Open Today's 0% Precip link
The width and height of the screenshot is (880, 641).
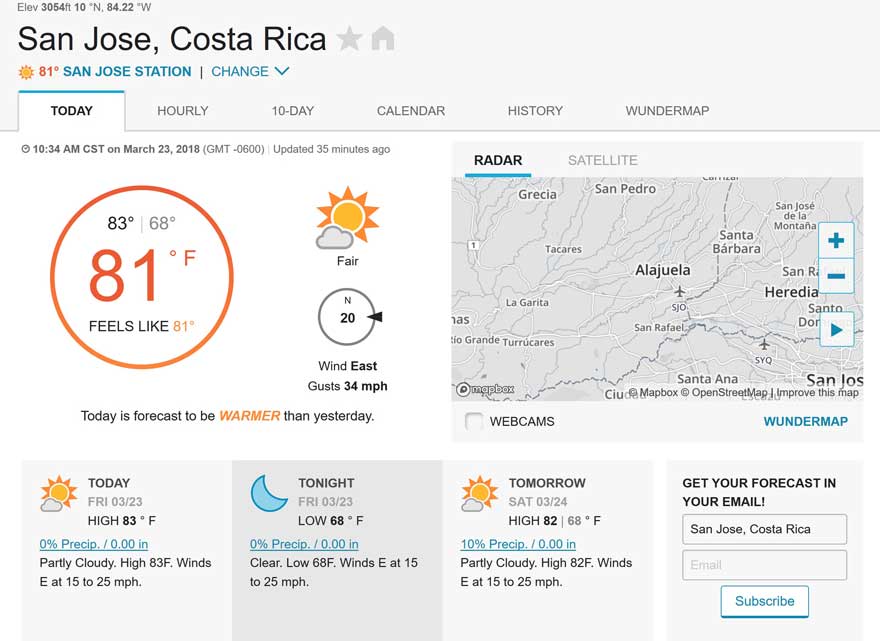click(x=94, y=544)
